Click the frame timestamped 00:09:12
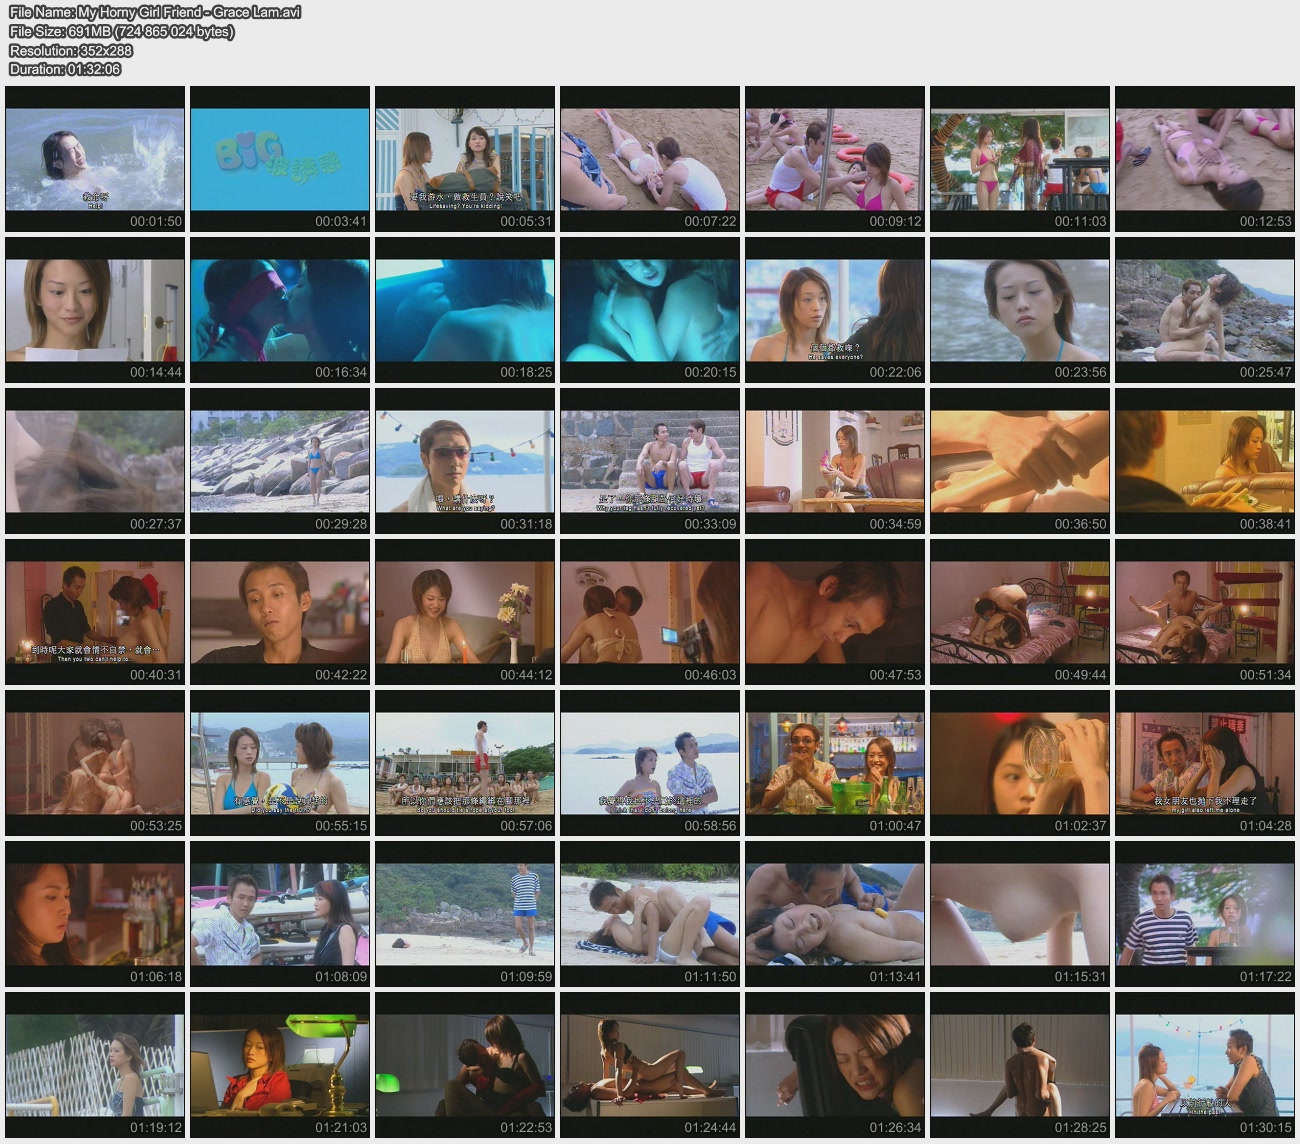1300x1144 pixels. coord(835,159)
